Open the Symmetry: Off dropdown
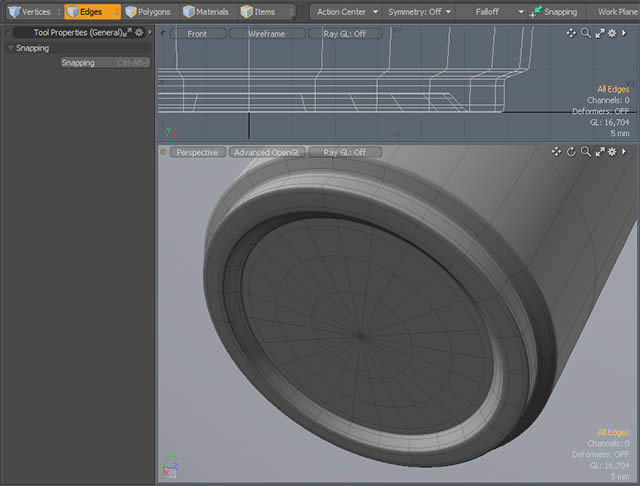The image size is (640, 486). click(419, 12)
